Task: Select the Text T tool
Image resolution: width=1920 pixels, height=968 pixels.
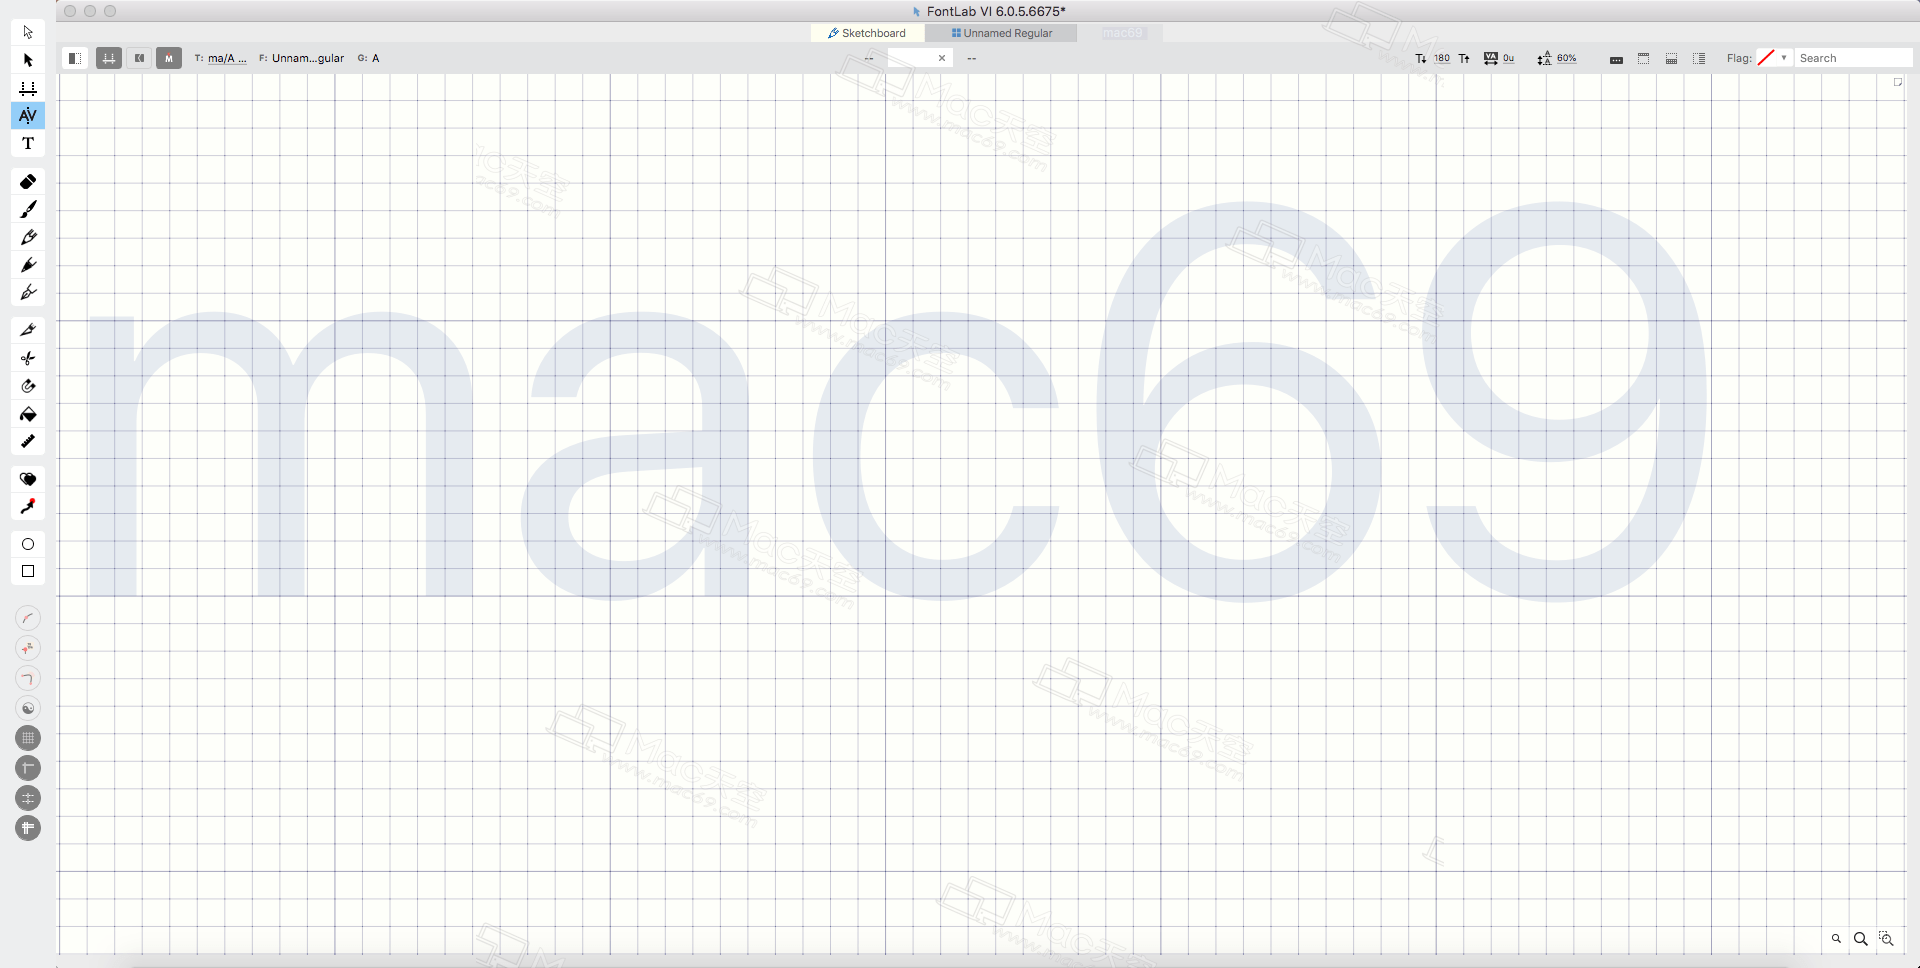Action: tap(28, 143)
